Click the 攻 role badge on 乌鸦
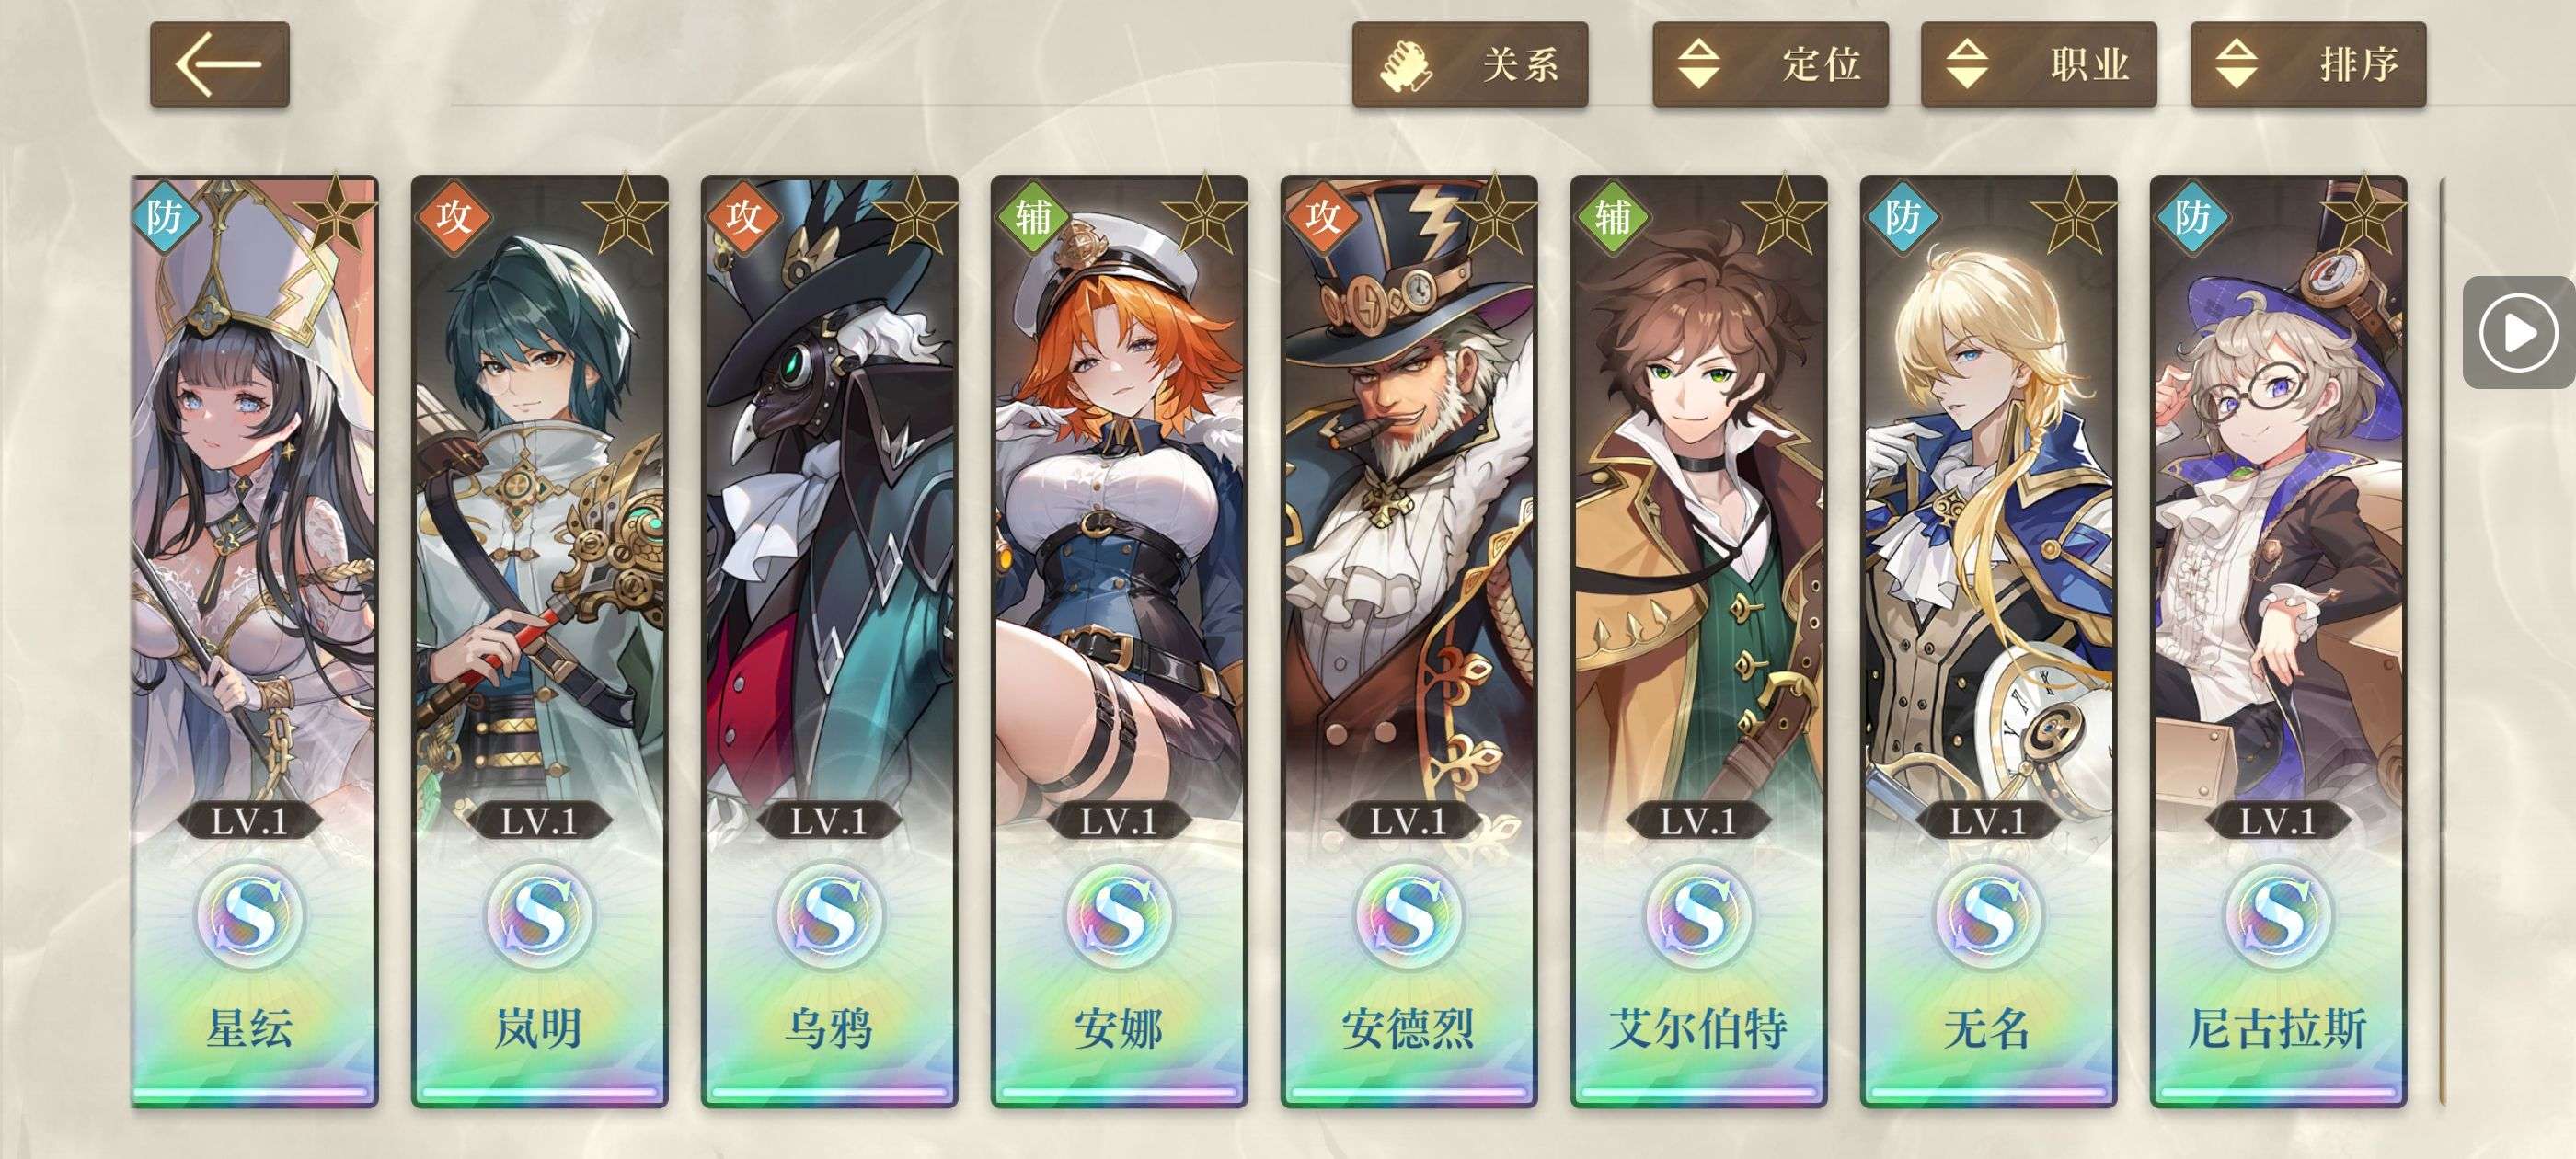The width and height of the screenshot is (2576, 1159). click(x=743, y=217)
